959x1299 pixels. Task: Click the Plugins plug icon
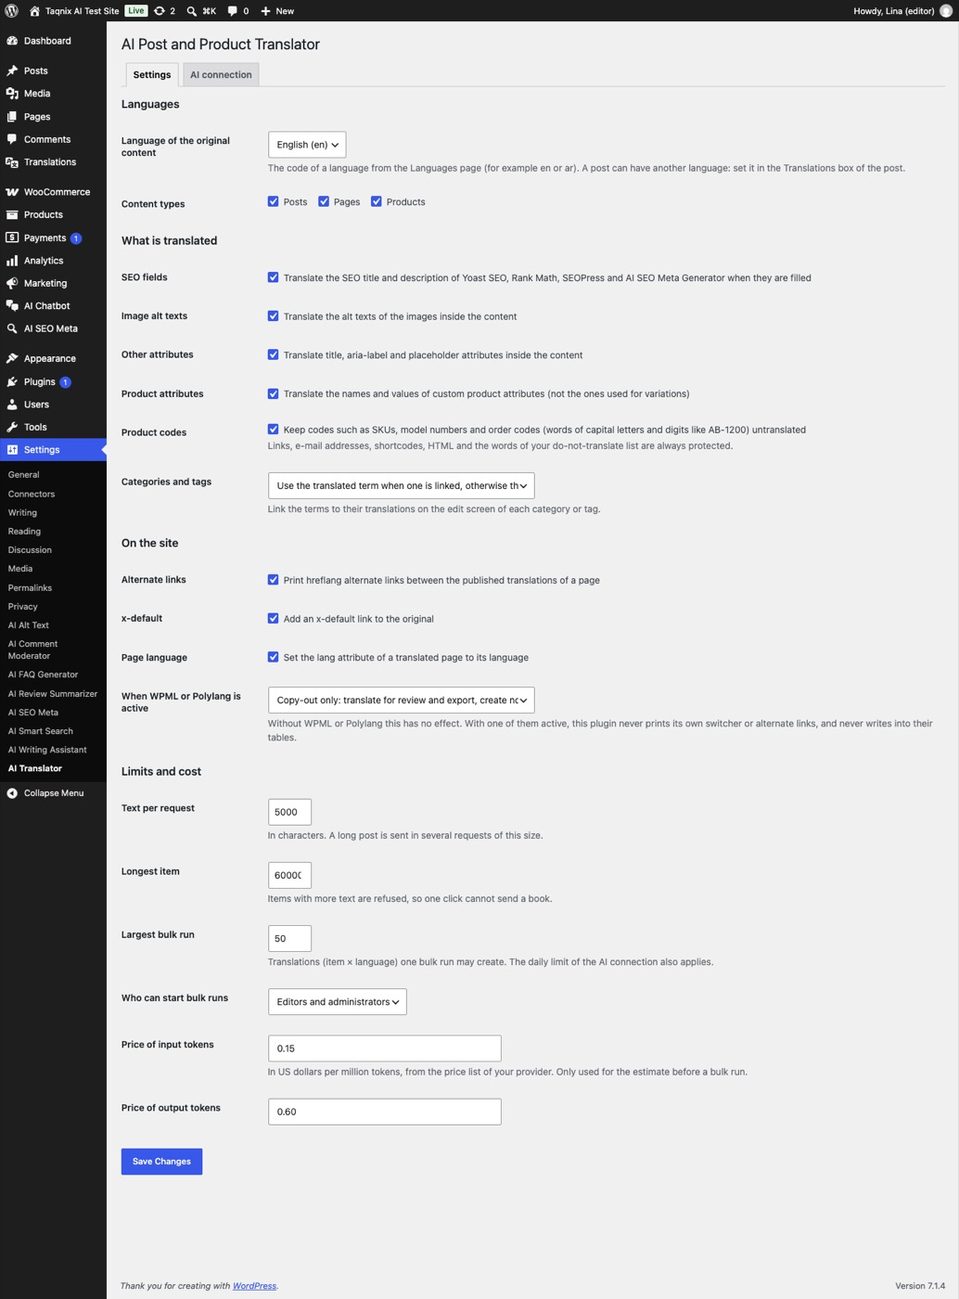12,382
